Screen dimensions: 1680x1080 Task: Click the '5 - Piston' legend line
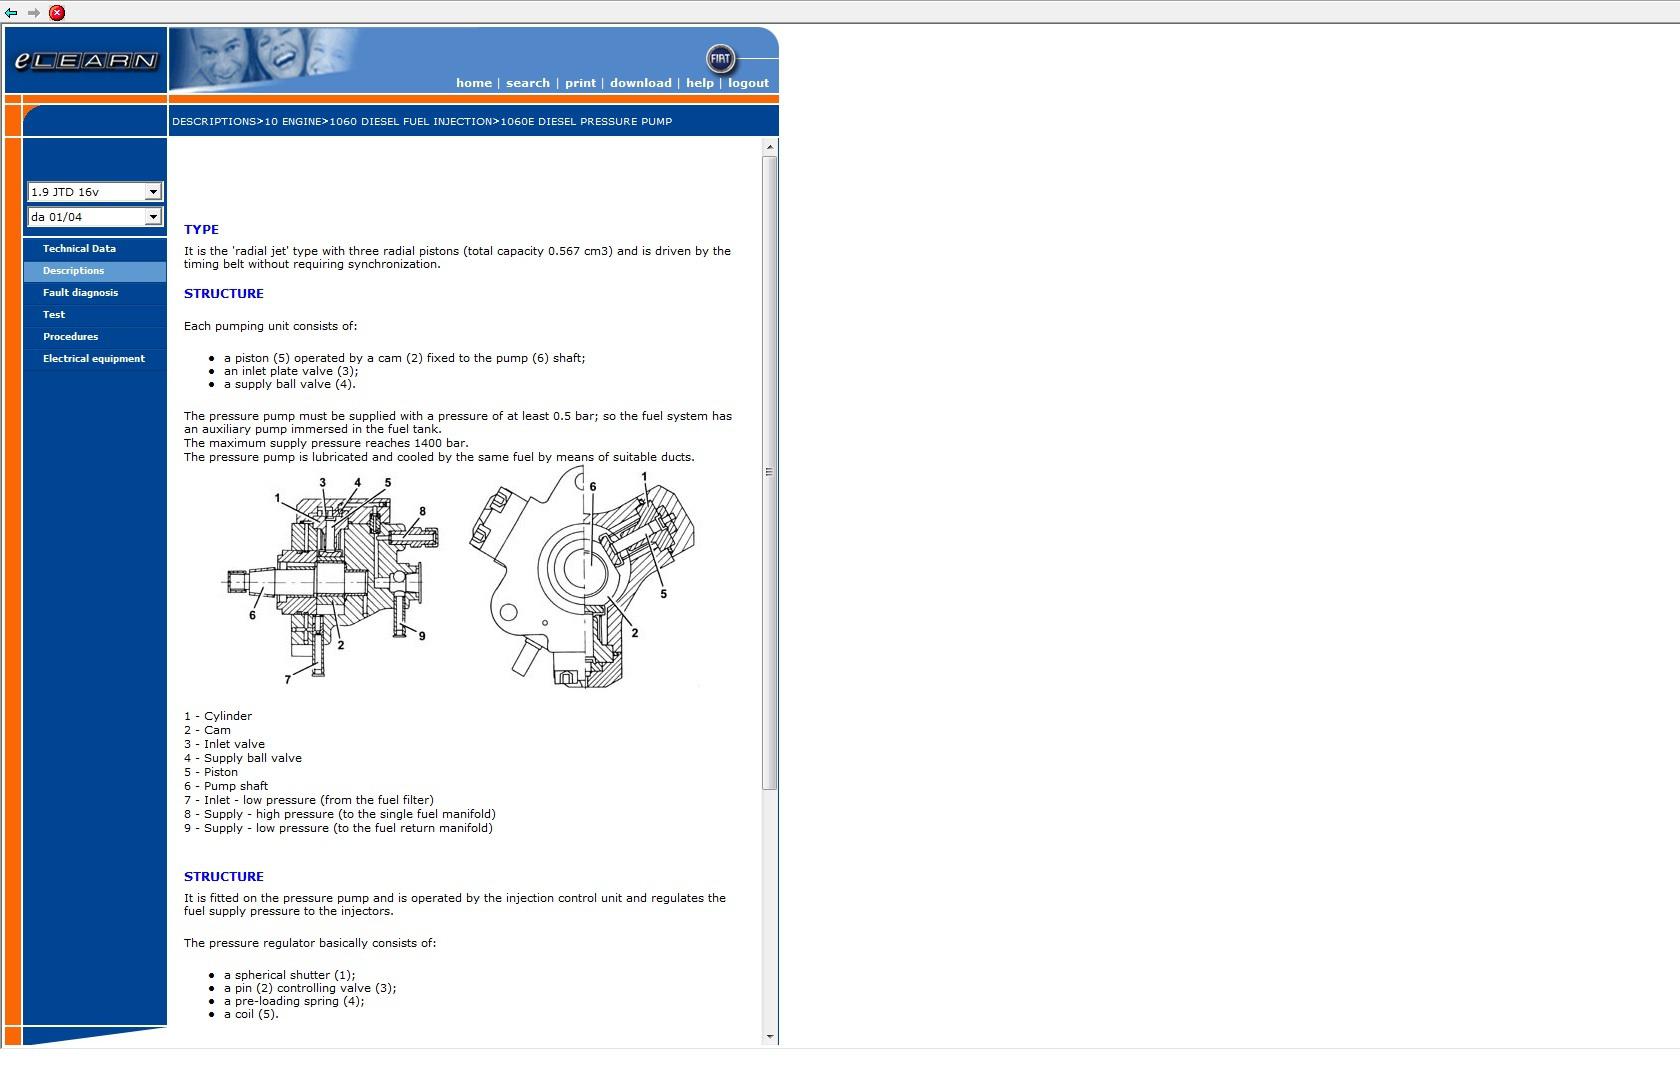tap(211, 772)
